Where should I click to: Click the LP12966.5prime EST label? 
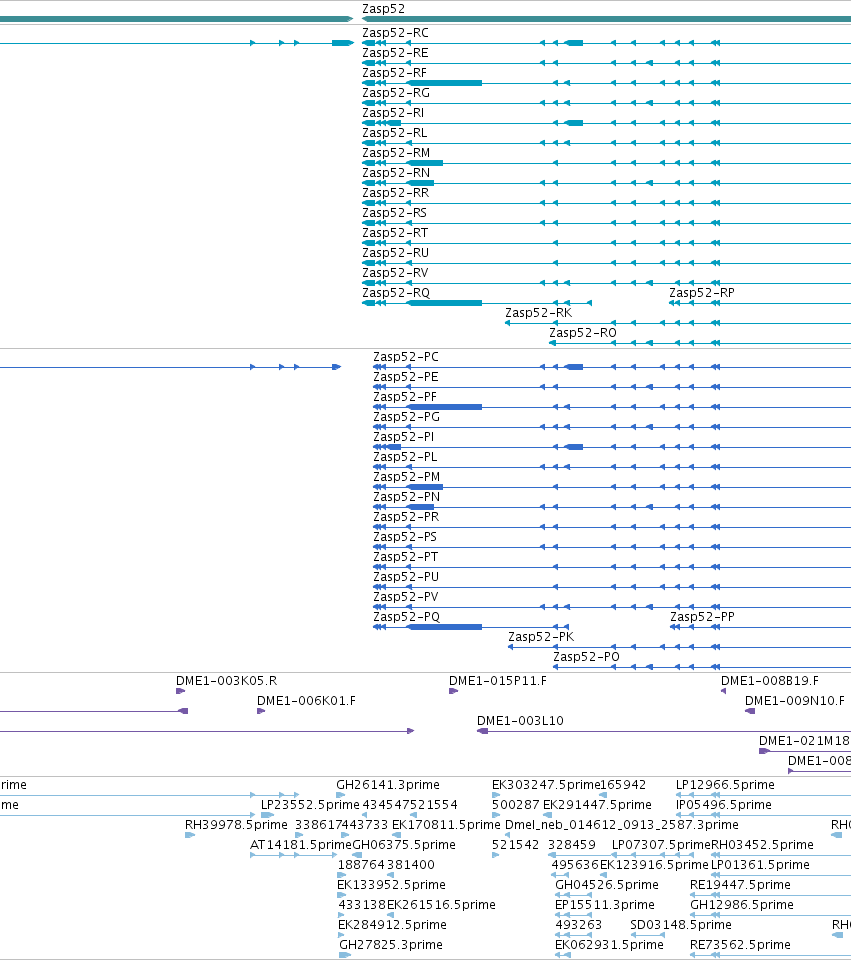[x=725, y=785]
